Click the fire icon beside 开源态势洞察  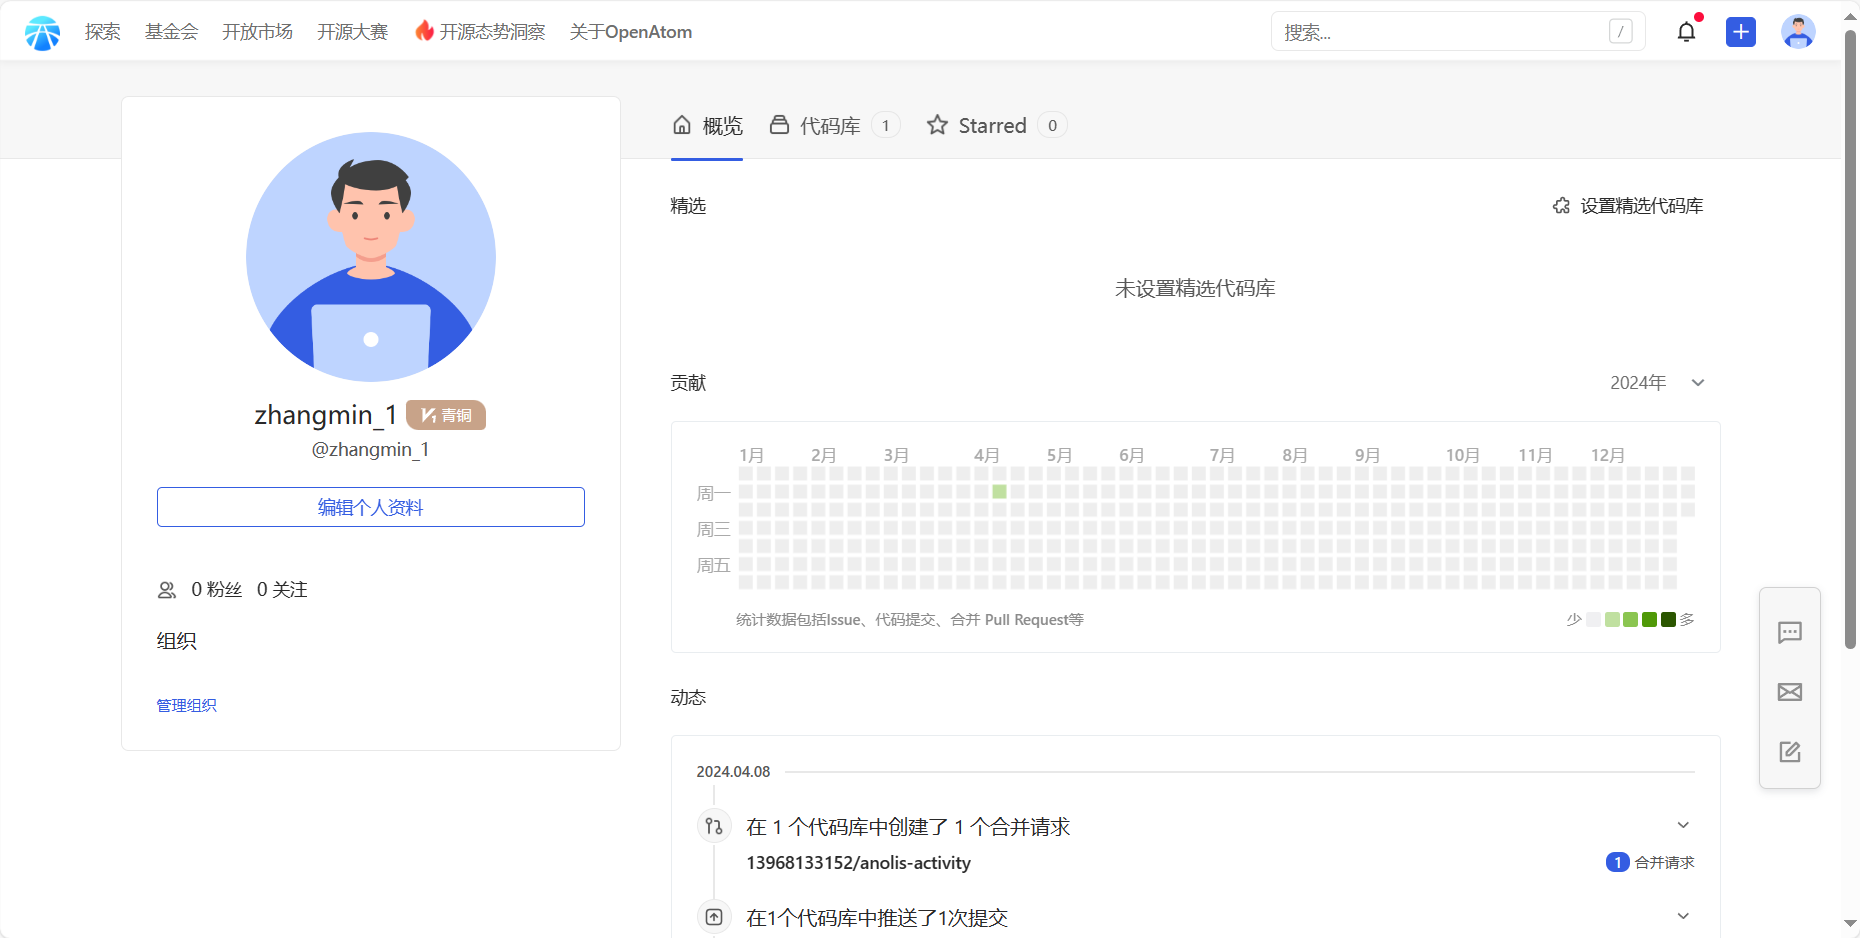click(x=425, y=31)
